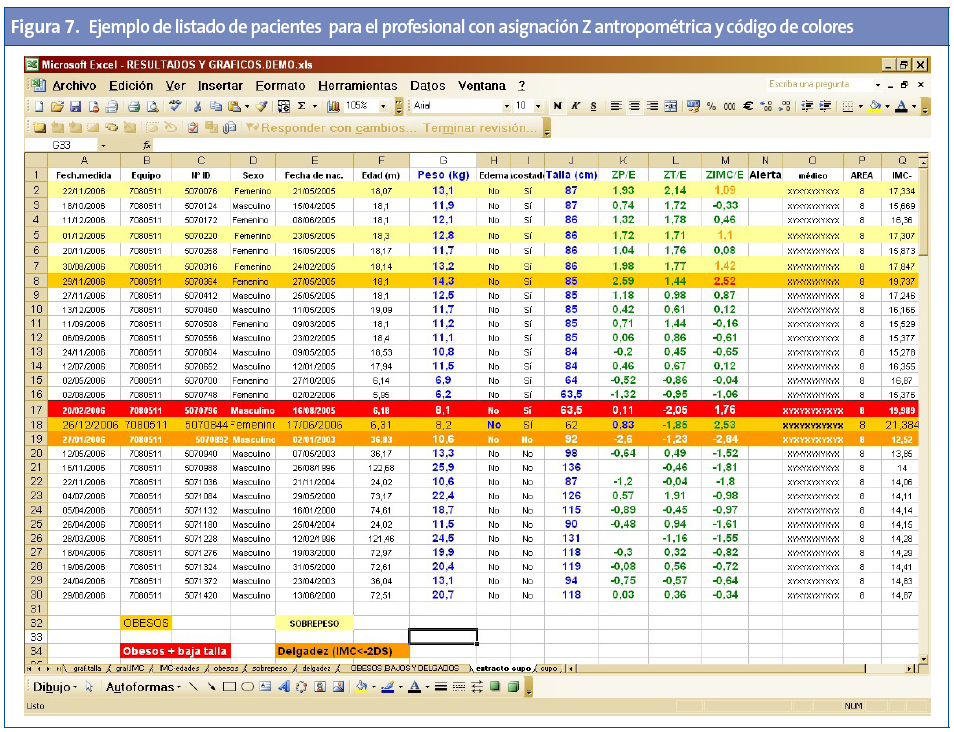The image size is (954, 732).
Task: Toggle italic formatting (K button)
Action: [x=575, y=106]
